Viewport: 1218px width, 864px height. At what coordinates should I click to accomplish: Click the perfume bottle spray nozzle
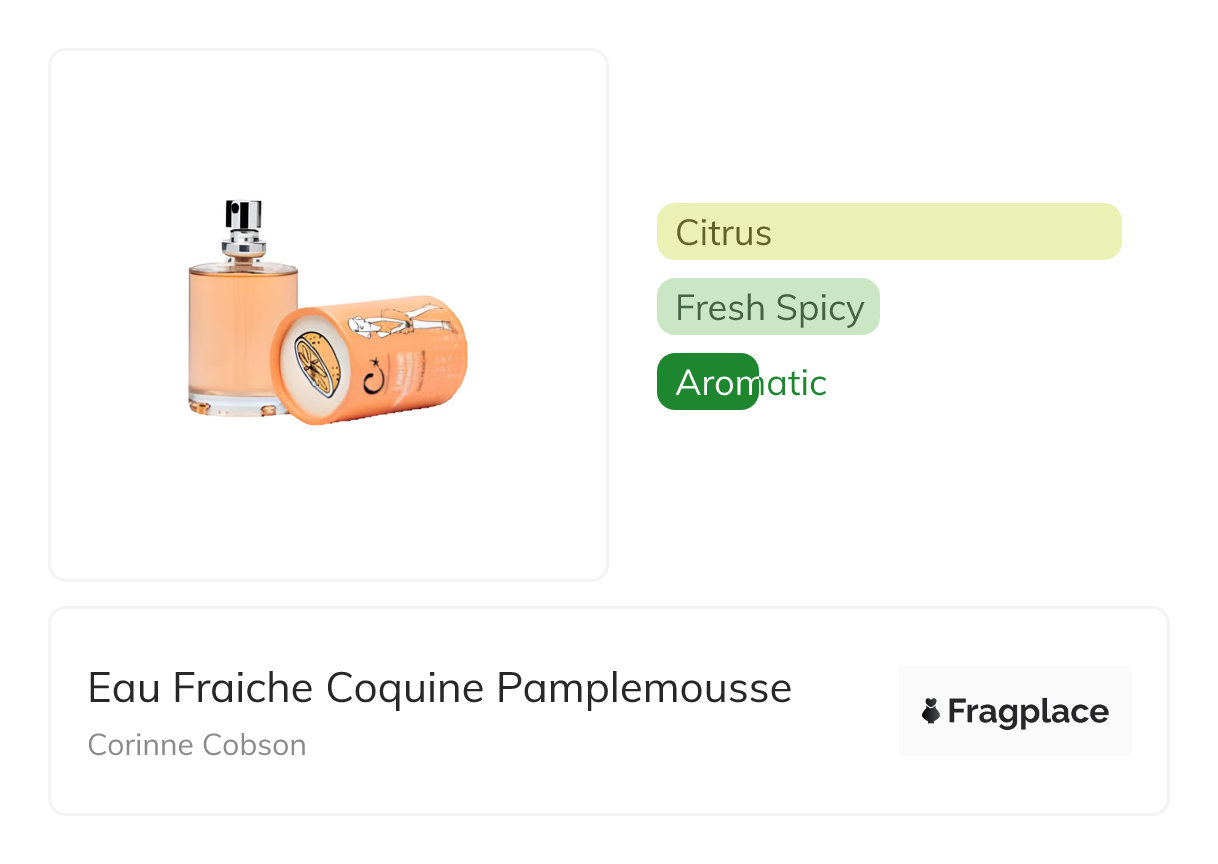pos(243,216)
